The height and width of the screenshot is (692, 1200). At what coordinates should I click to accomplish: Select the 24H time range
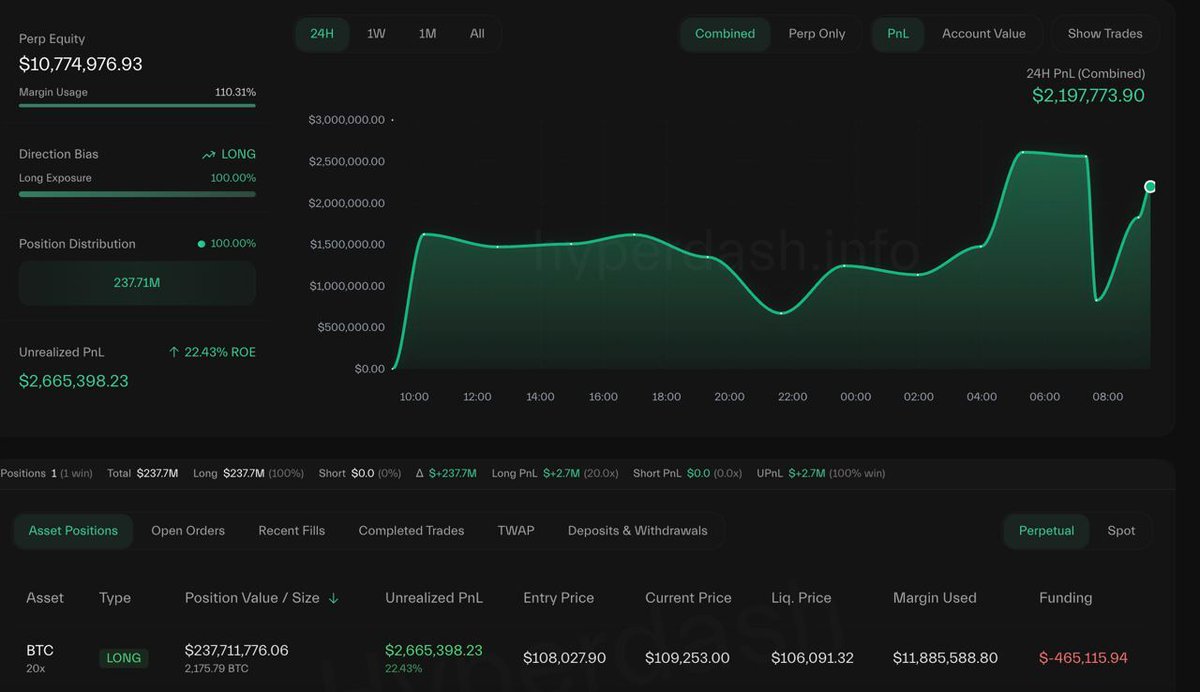[x=322, y=33]
